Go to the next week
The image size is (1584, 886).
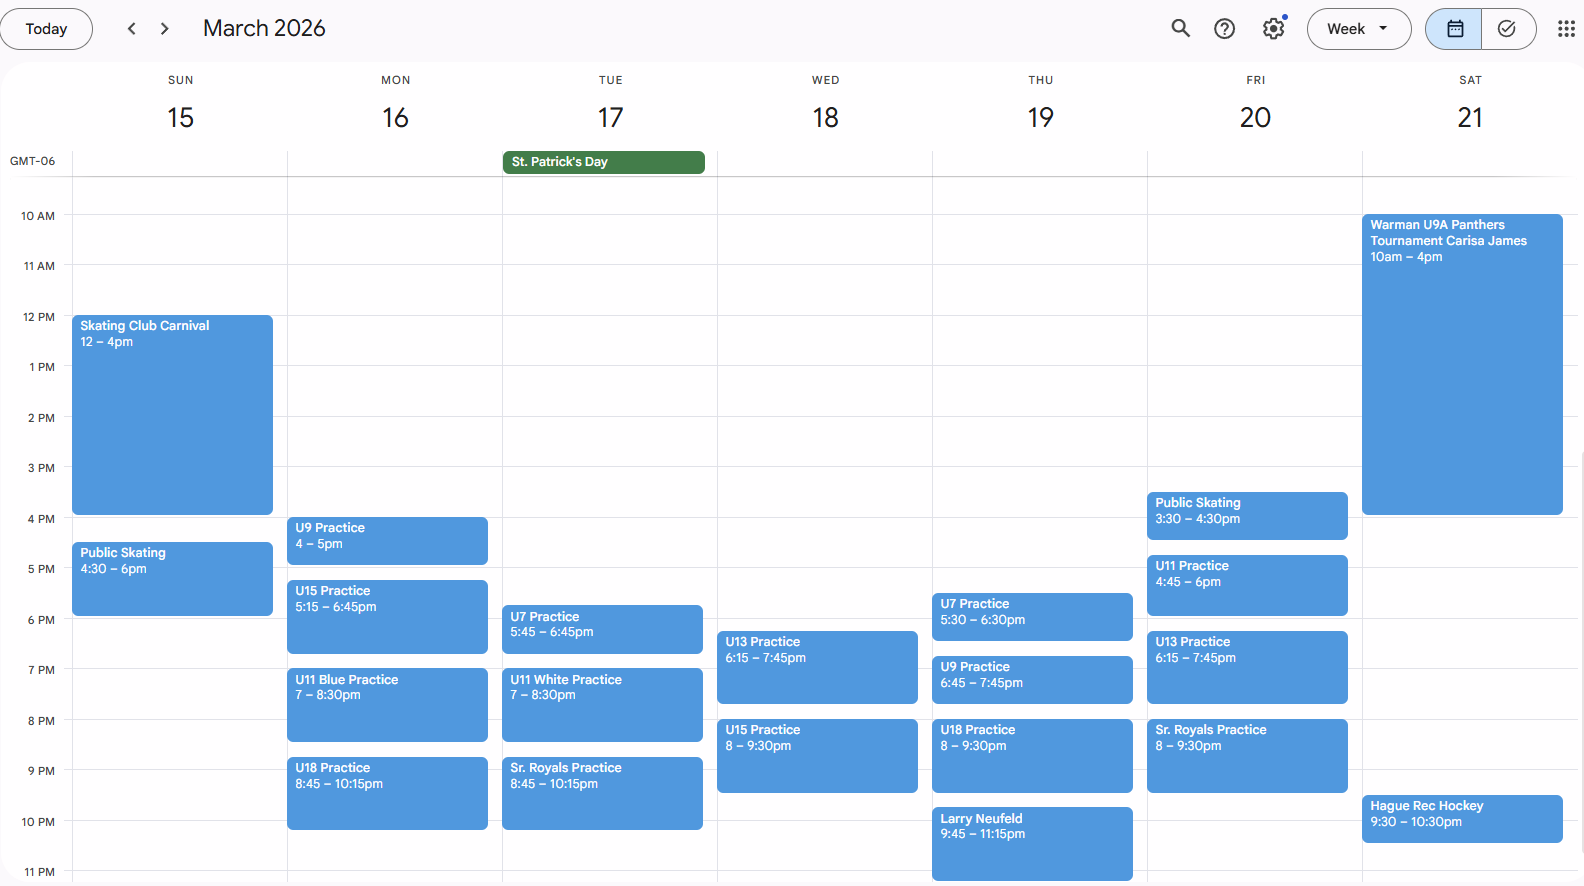click(x=165, y=29)
